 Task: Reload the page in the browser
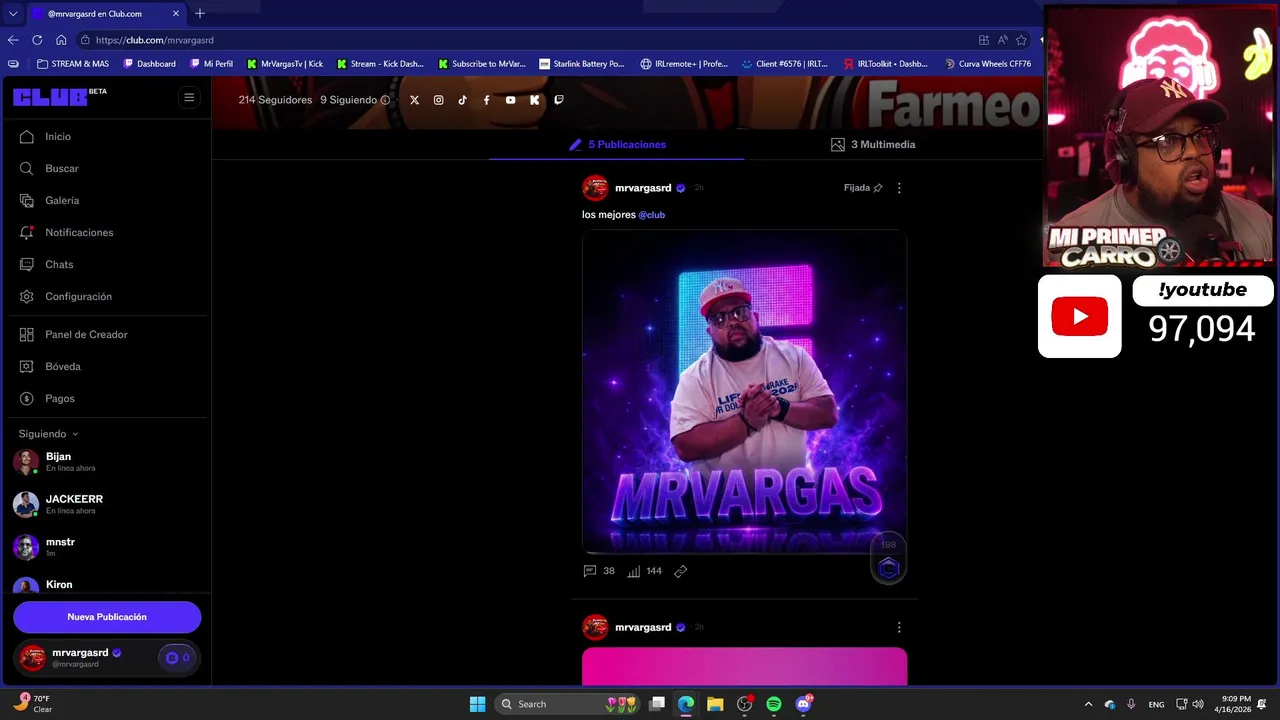(x=37, y=40)
